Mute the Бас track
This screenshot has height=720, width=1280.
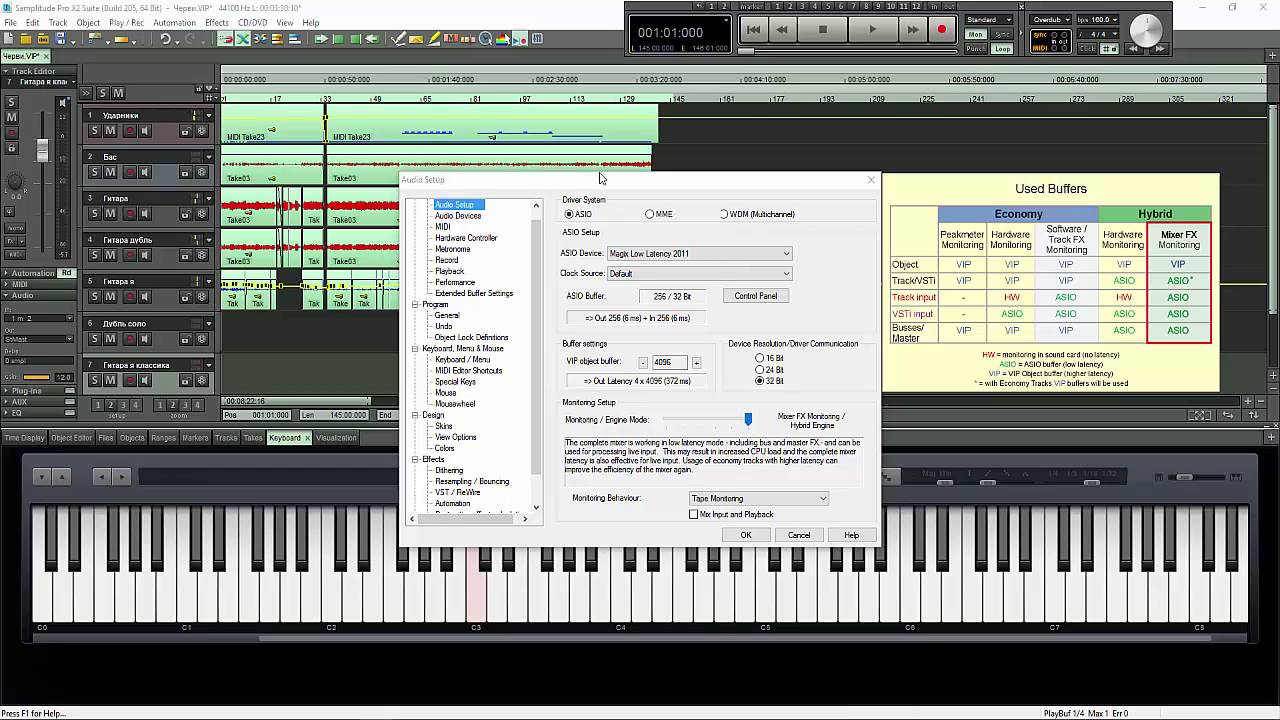coord(111,172)
